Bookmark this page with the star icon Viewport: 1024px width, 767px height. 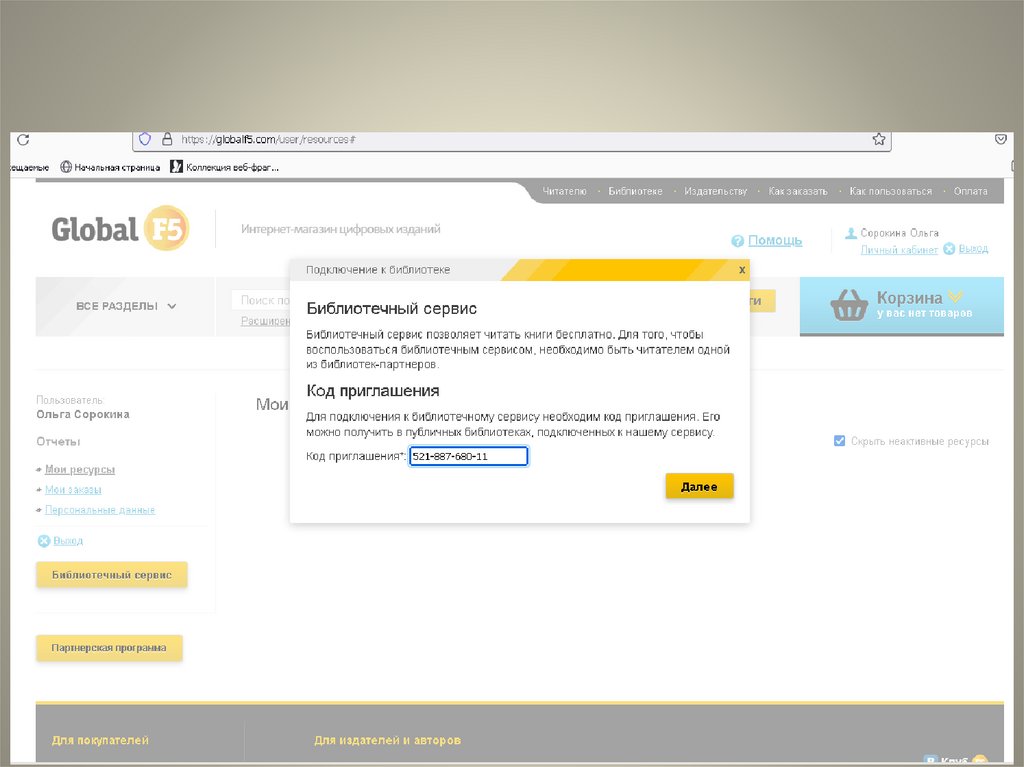click(x=879, y=139)
